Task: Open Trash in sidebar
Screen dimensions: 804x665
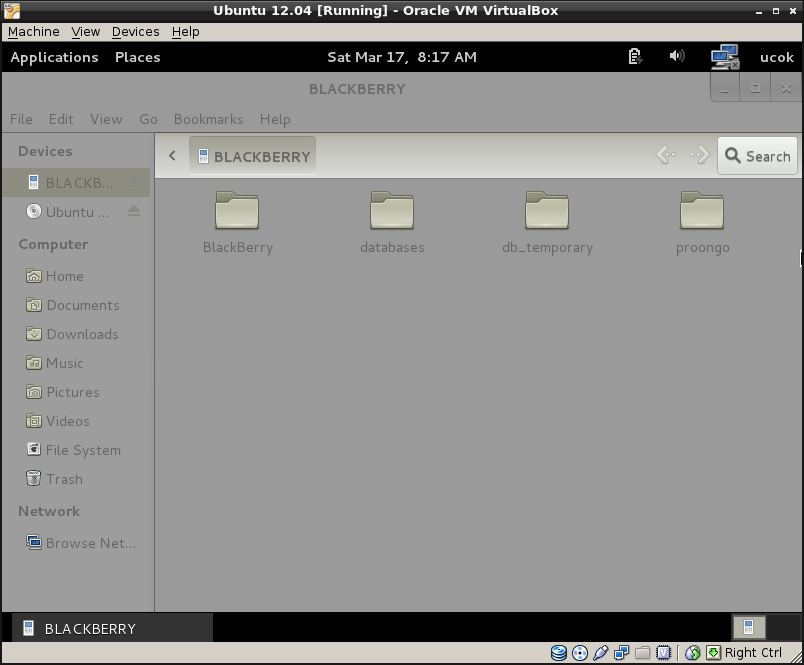Action: [x=76, y=479]
